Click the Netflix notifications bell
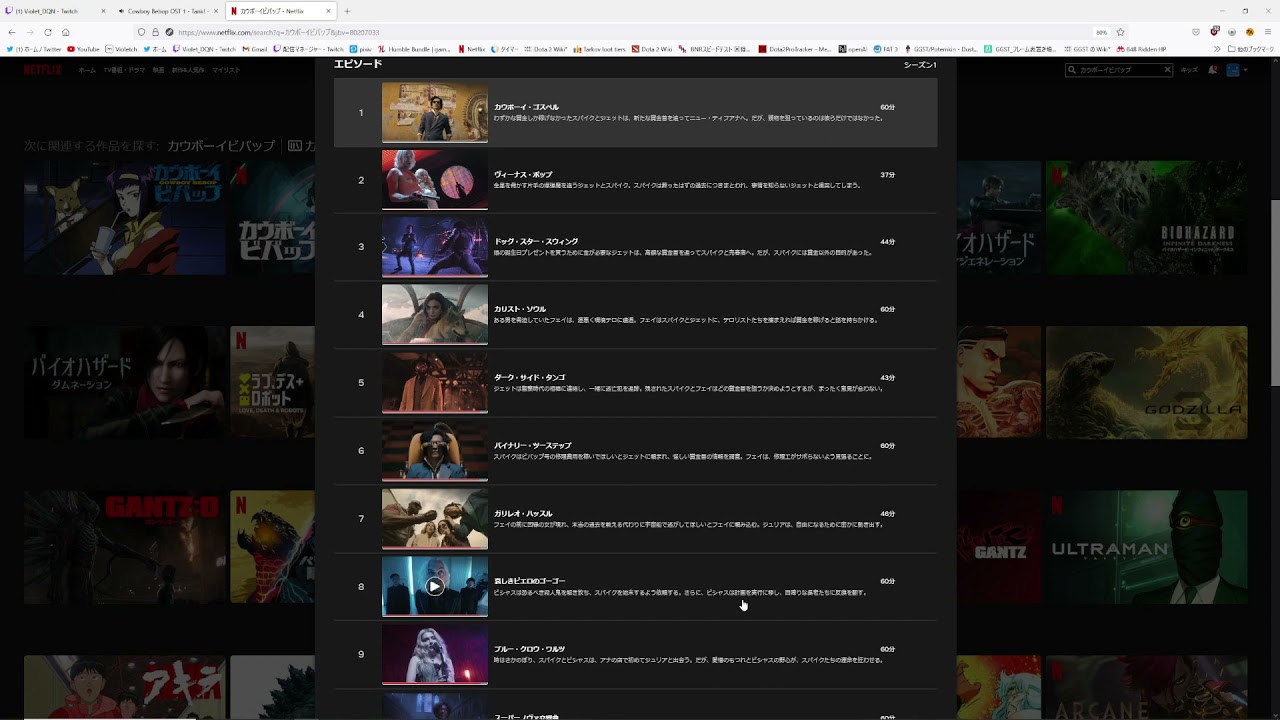The image size is (1280, 720). point(1212,70)
